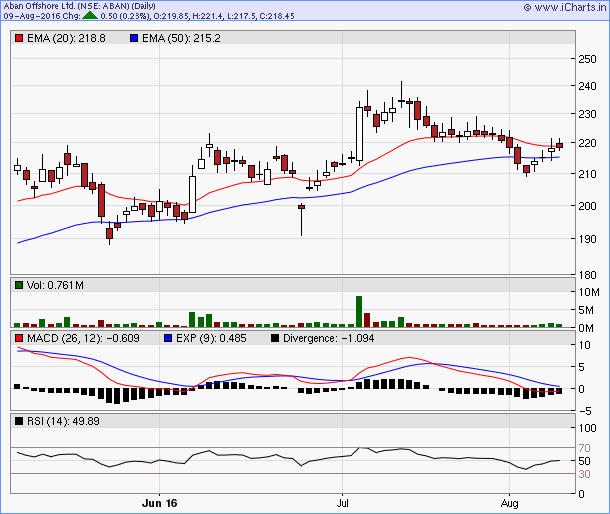The width and height of the screenshot is (610, 514).
Task: Click the EMA (20): 218.8 label
Action: (66, 38)
